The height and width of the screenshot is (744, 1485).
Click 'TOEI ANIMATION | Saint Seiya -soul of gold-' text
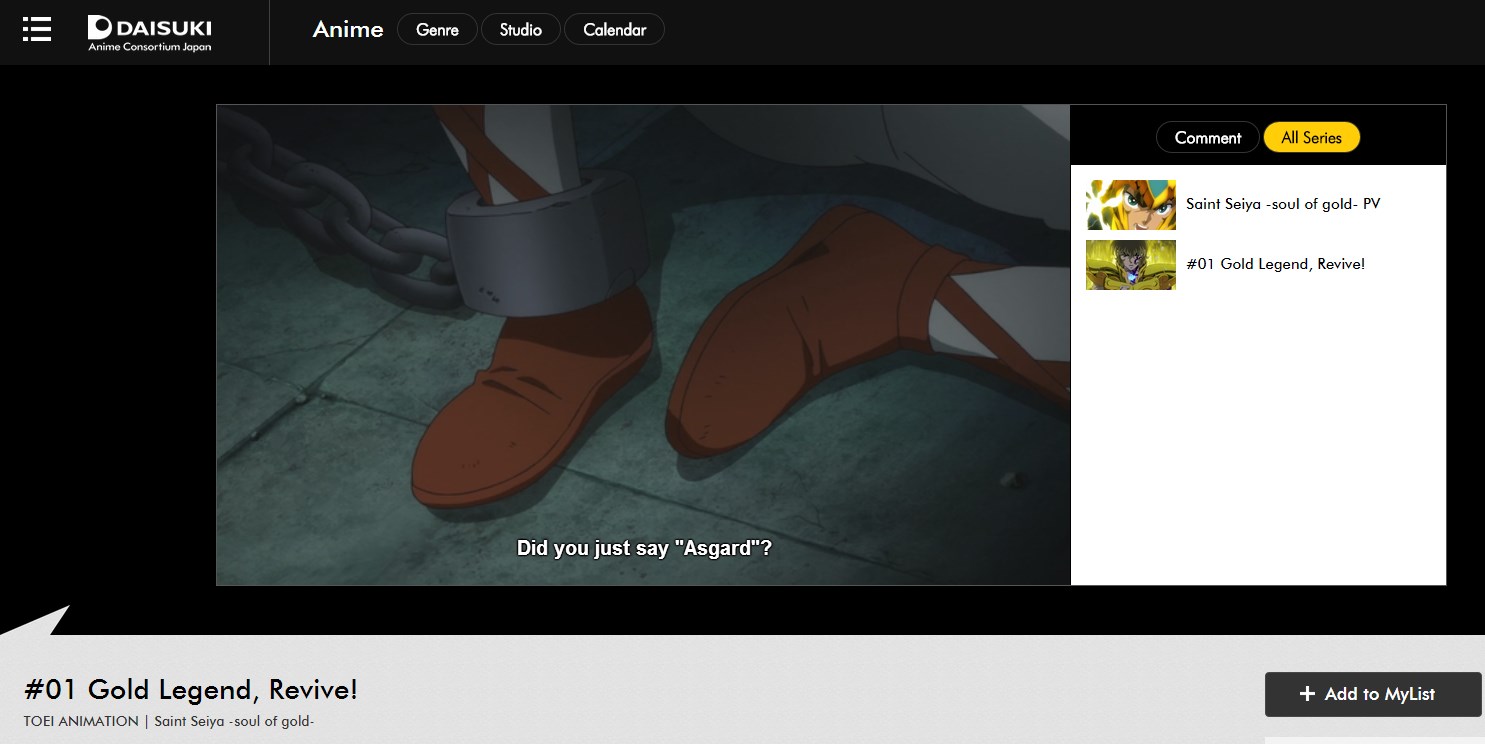[169, 721]
